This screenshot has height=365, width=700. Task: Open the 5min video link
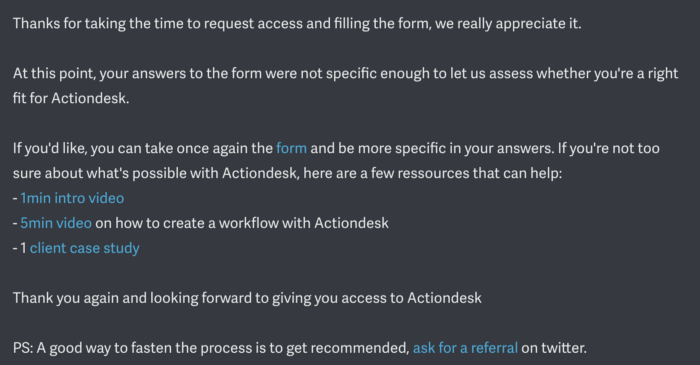click(x=56, y=223)
